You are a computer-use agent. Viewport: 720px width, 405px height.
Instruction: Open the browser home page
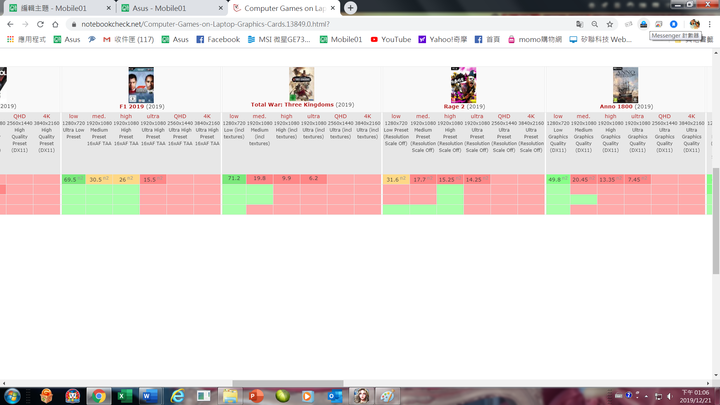(x=55, y=24)
